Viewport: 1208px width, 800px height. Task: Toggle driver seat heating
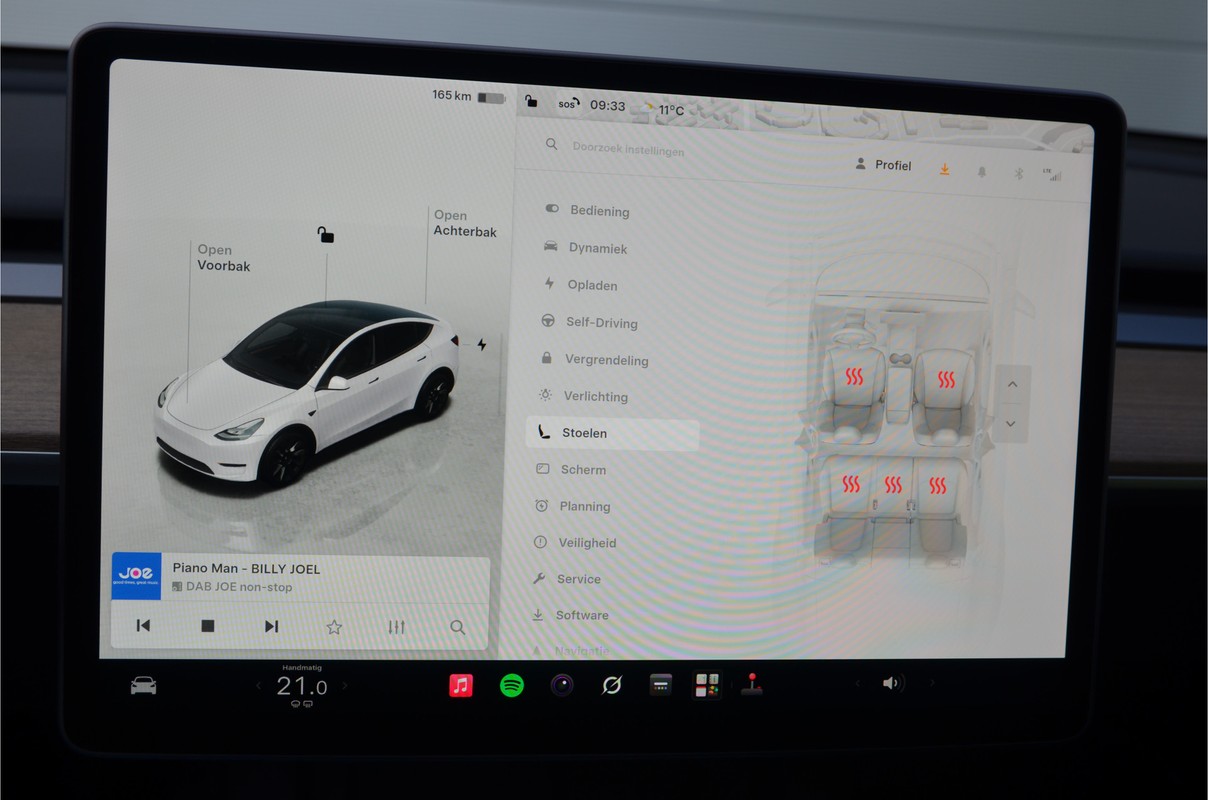853,377
